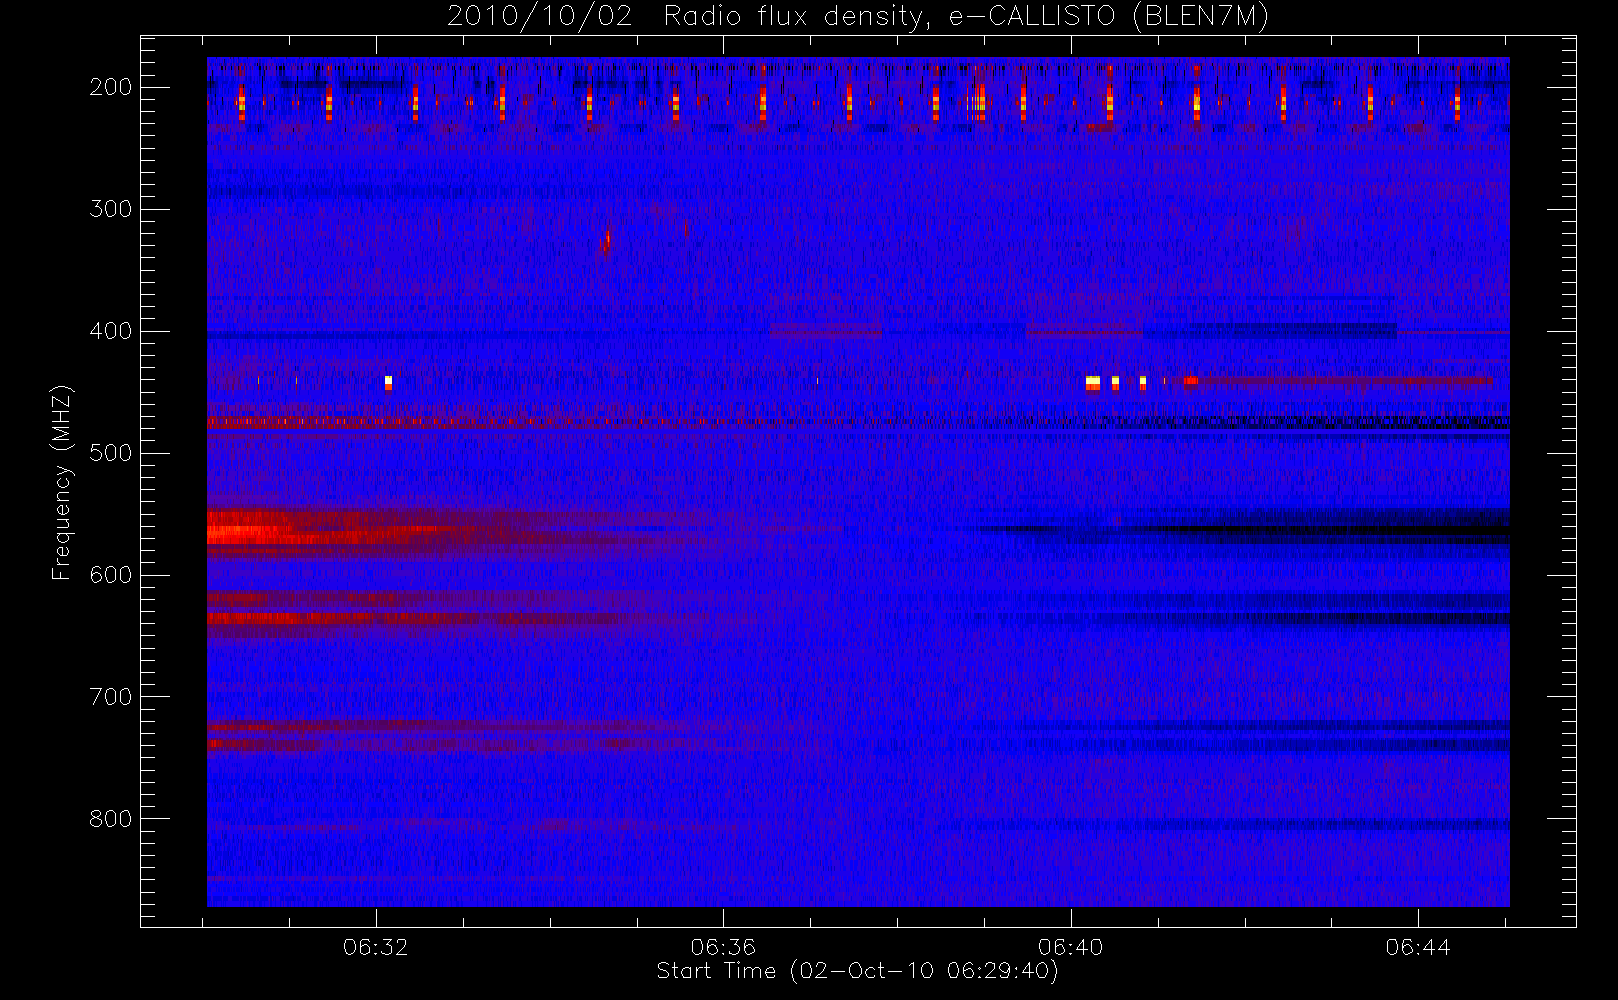Click the 800 frequency tick label
Image resolution: width=1618 pixels, height=1000 pixels.
111,819
